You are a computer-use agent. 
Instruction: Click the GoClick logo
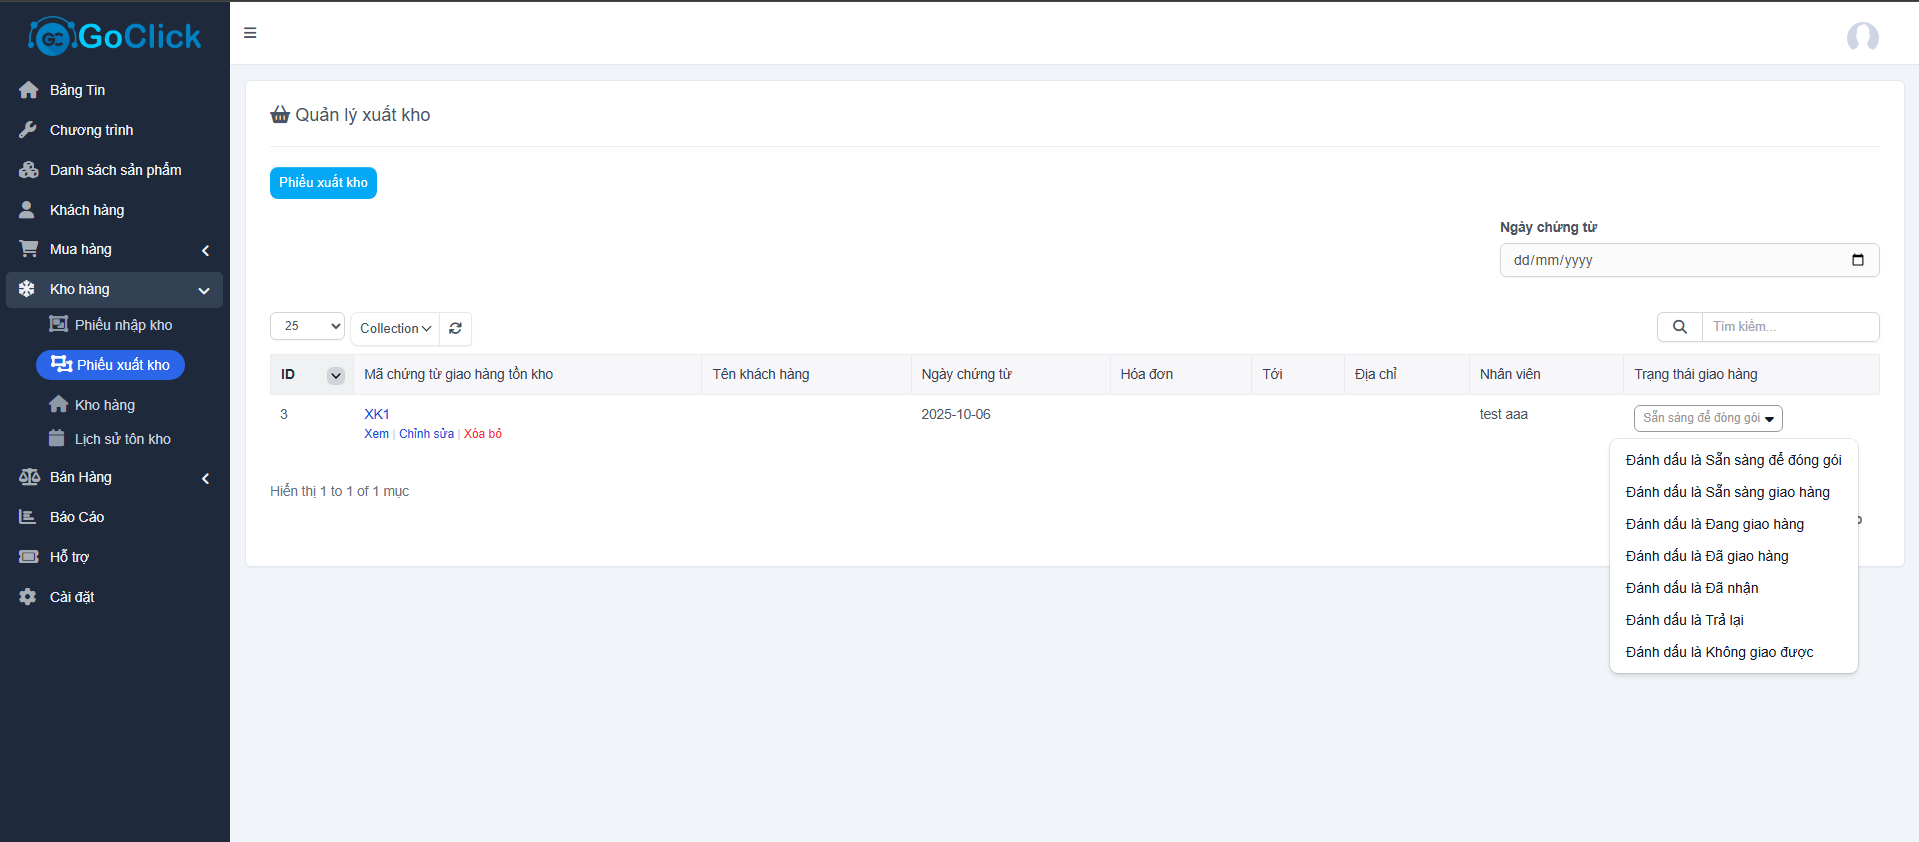tap(115, 37)
